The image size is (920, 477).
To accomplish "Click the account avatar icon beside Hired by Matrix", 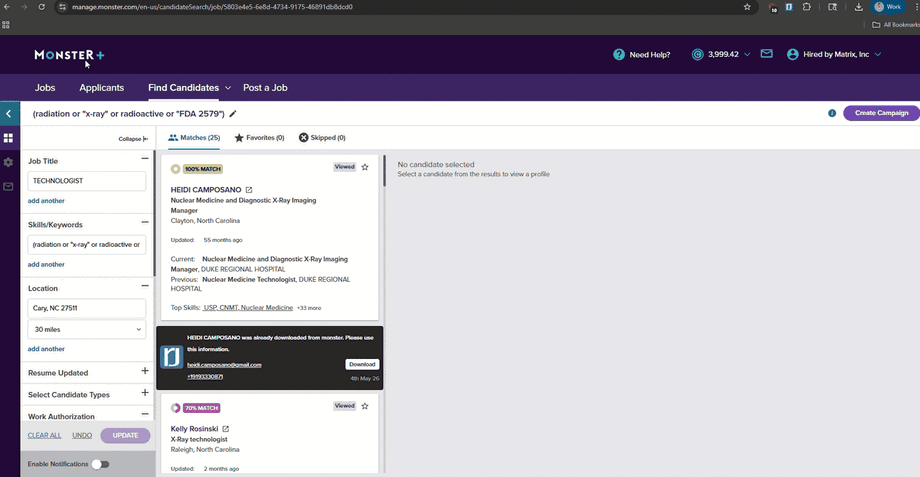I will (x=792, y=55).
